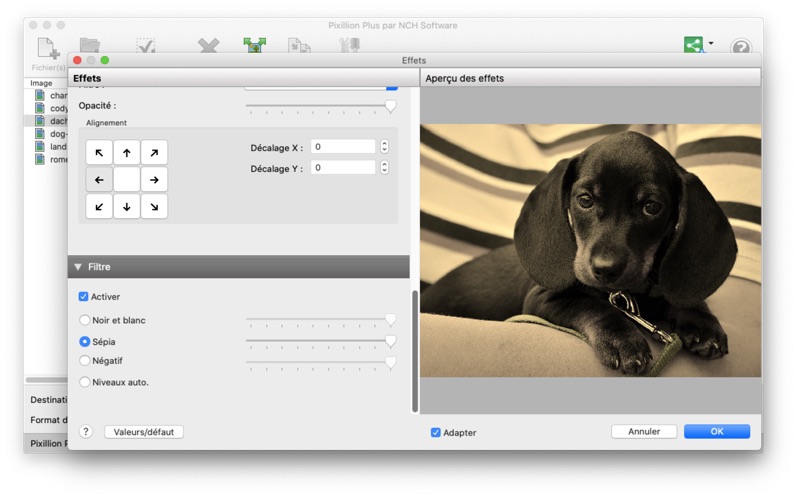Select the "dach" file in the list
The height and width of the screenshot is (500, 800).
(58, 121)
